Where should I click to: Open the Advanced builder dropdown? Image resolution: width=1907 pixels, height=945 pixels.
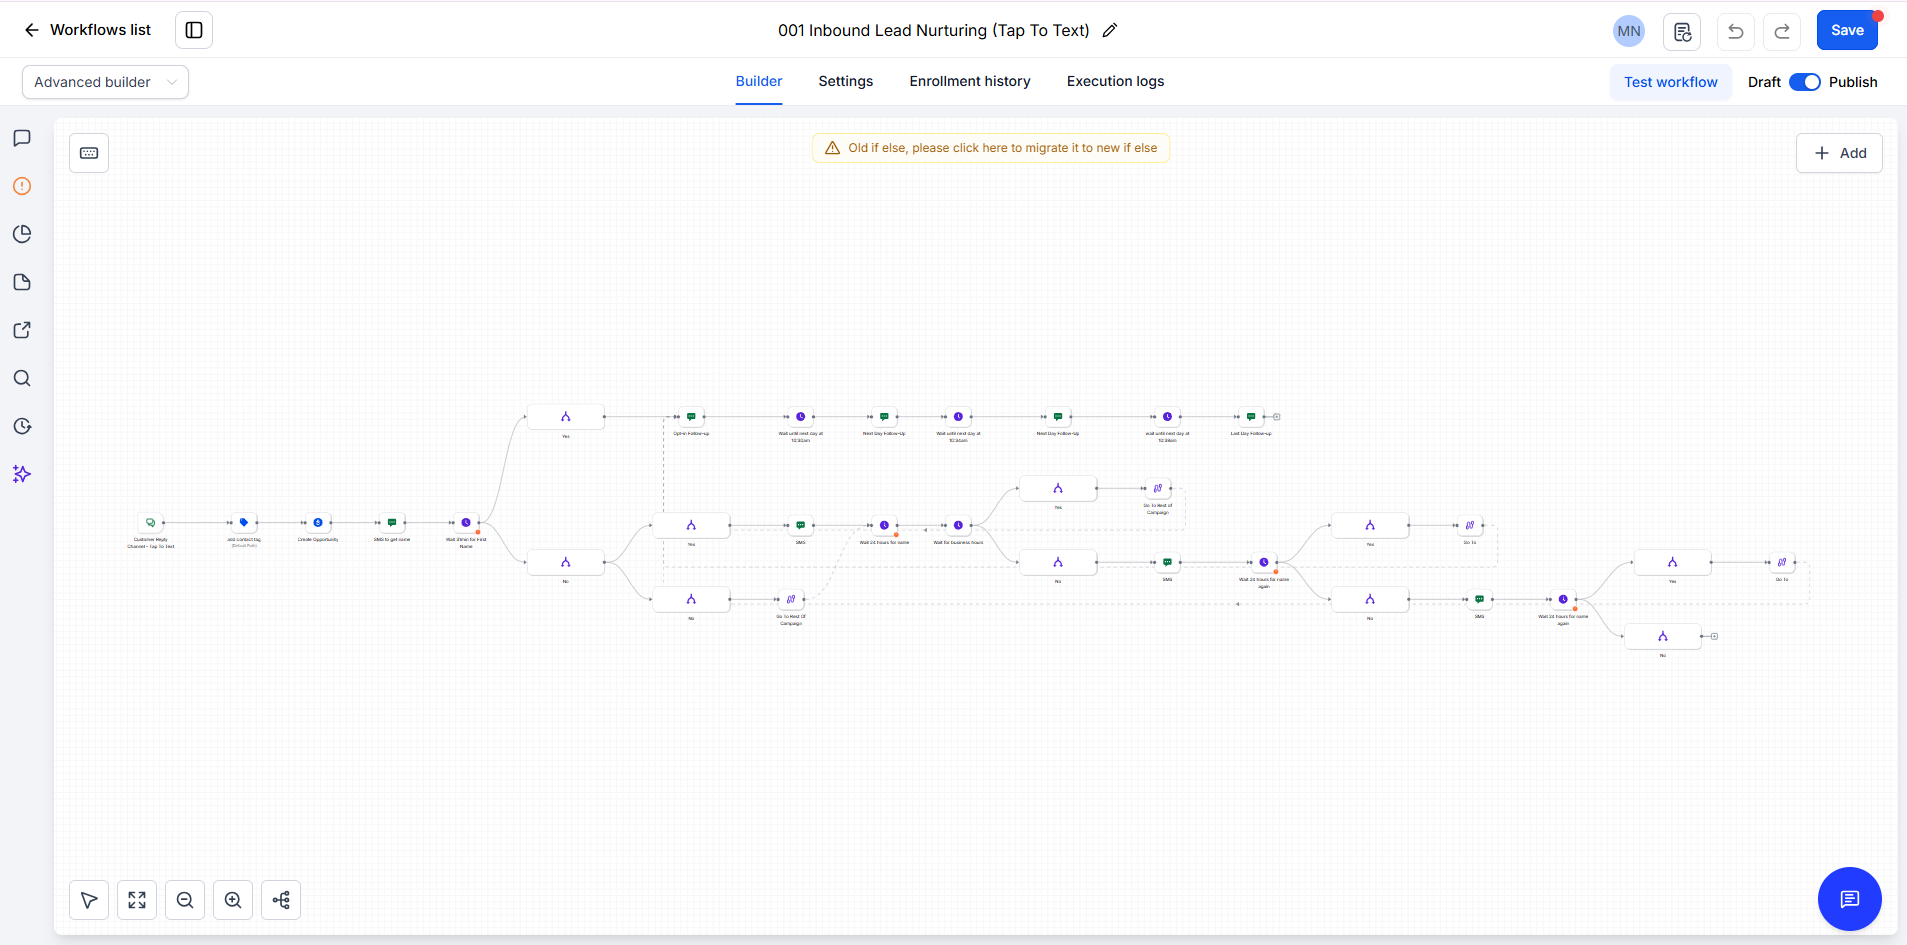pyautogui.click(x=105, y=82)
